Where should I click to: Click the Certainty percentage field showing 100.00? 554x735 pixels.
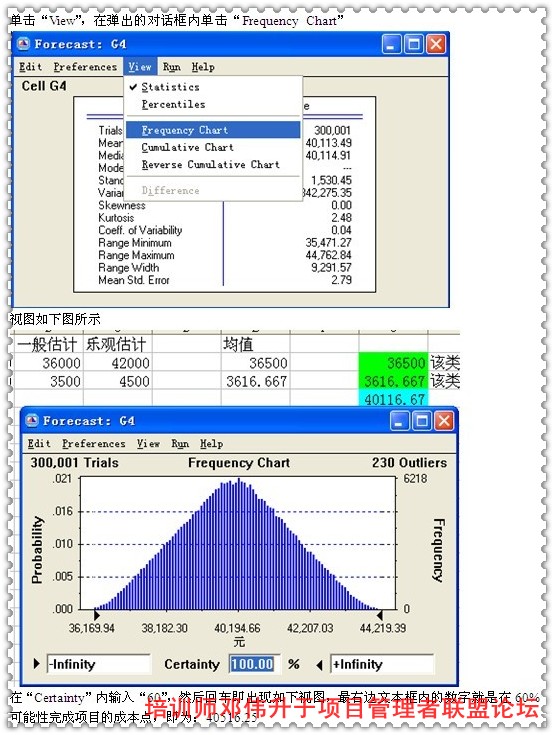pos(252,664)
